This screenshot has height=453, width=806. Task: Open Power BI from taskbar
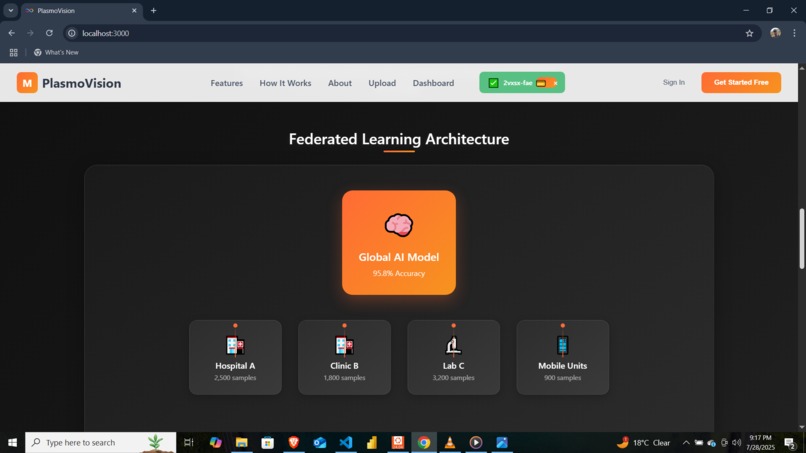point(372,442)
